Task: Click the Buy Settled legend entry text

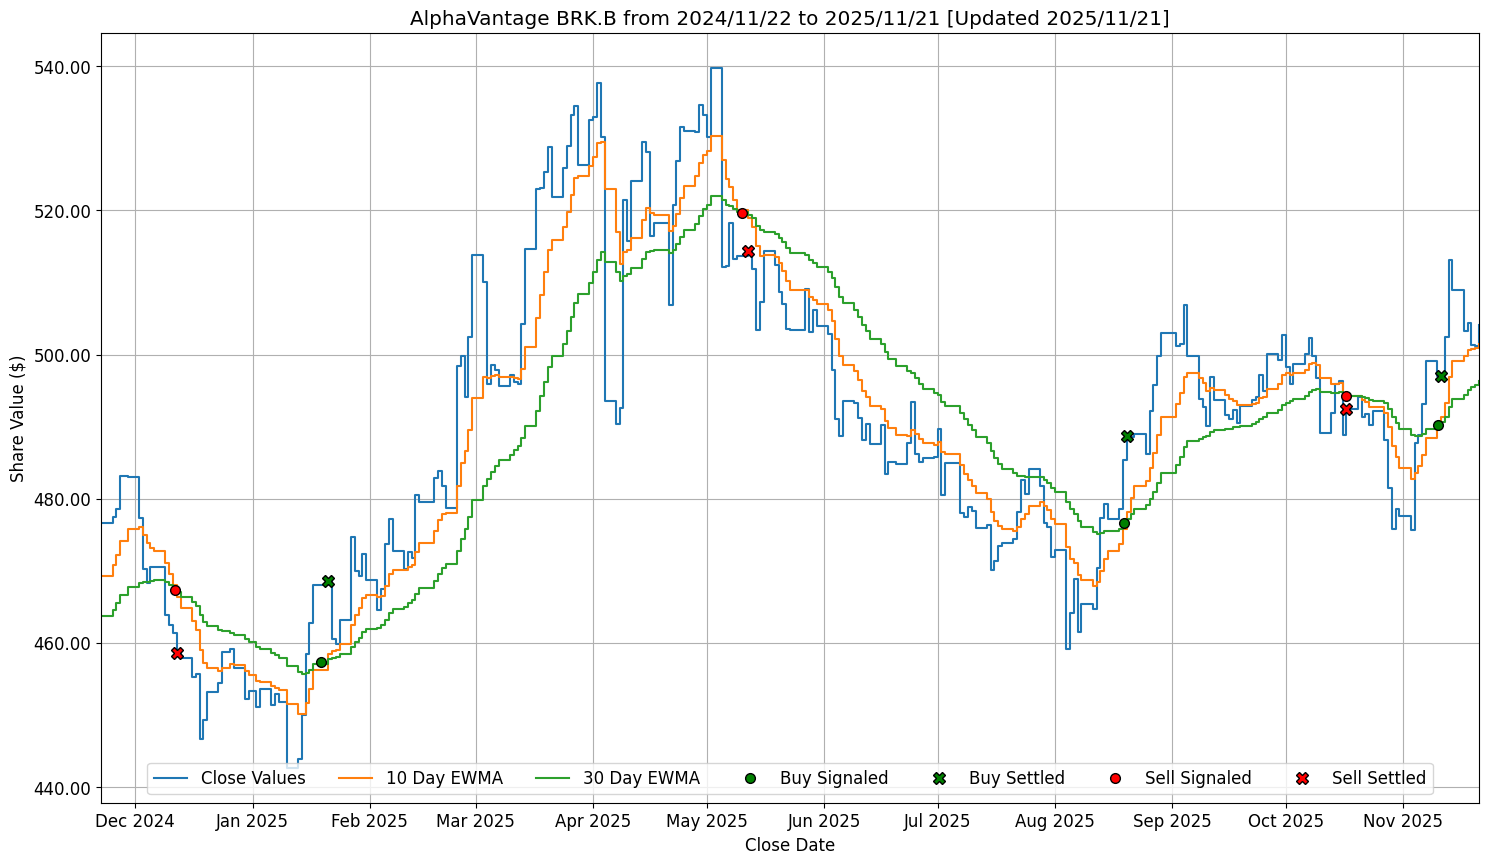Action: tap(1016, 778)
